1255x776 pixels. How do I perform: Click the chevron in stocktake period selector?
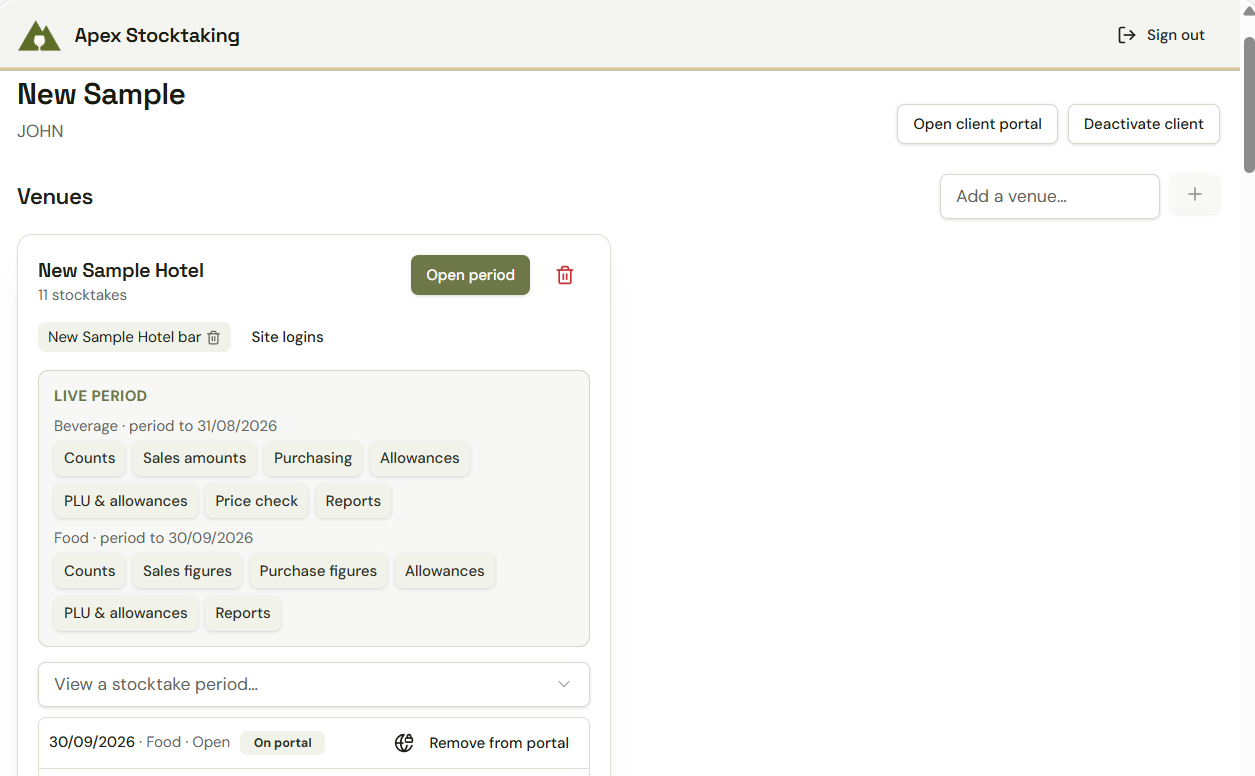[564, 684]
